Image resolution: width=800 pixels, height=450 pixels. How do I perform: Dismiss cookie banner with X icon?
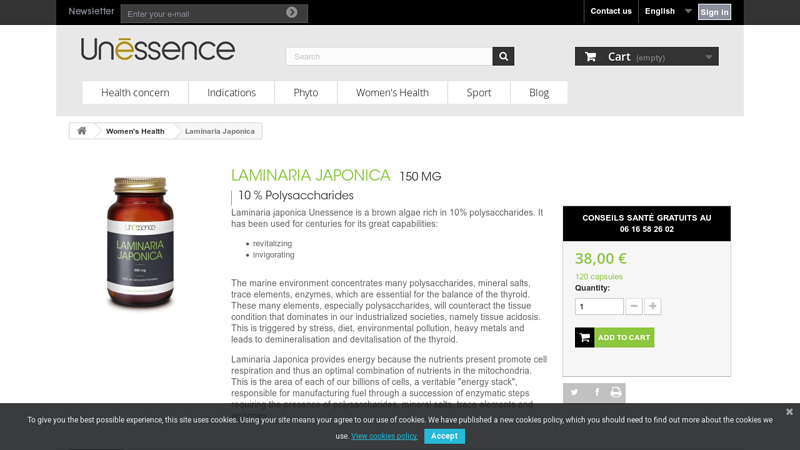(789, 411)
